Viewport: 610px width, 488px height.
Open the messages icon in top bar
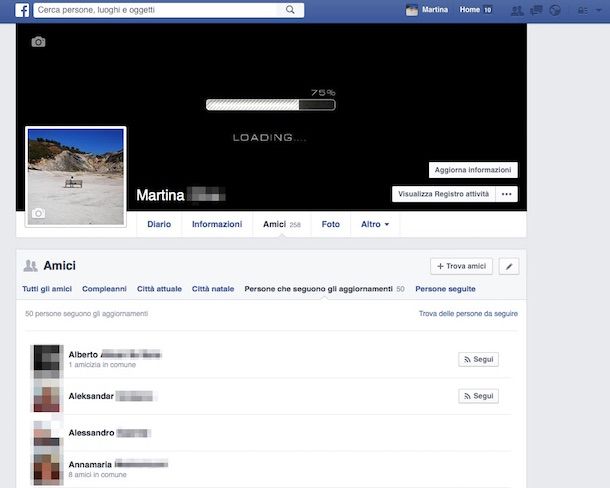click(x=536, y=10)
